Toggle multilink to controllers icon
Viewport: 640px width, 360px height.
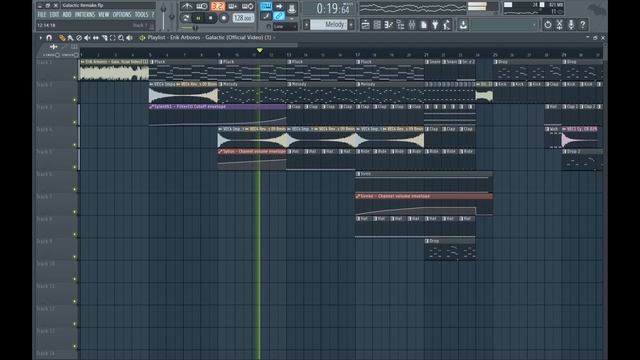click(x=279, y=16)
